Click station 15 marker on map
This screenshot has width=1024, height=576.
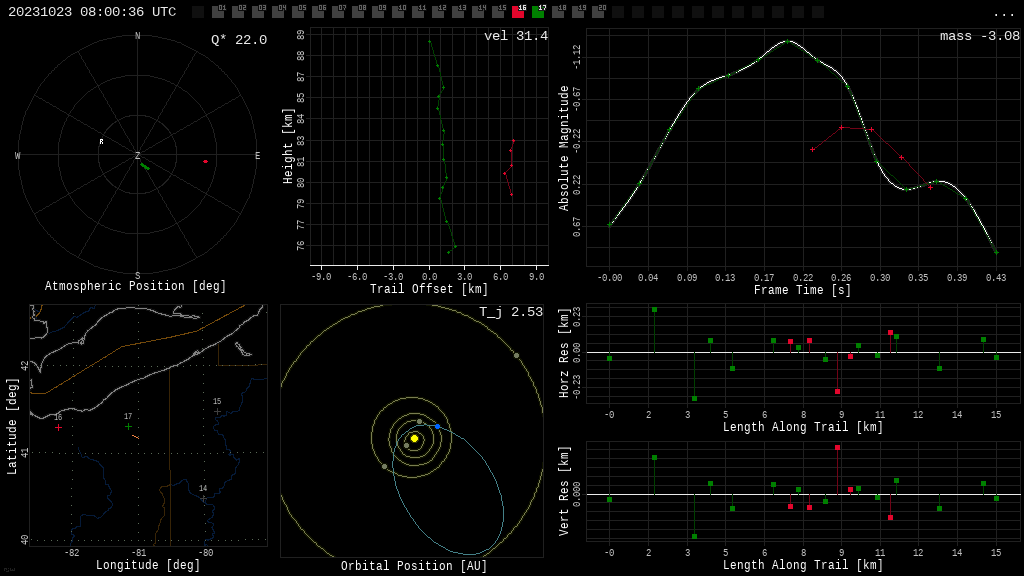click(x=217, y=411)
